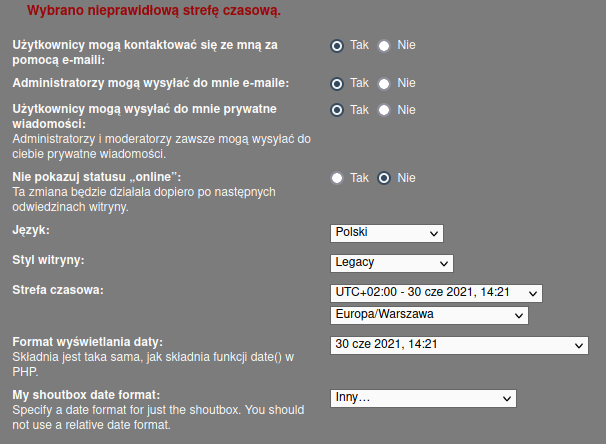Select Nie for user email contact
This screenshot has height=444, width=606.
point(384,46)
